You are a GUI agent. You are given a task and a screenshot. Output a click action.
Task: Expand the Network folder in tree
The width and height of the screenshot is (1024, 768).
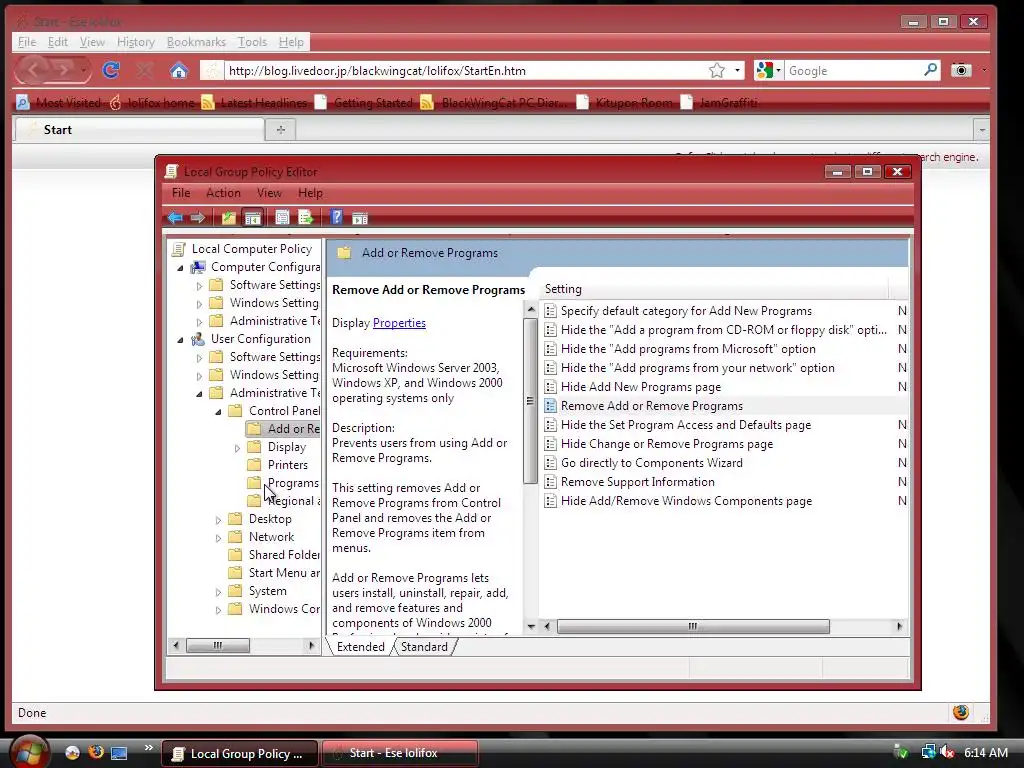pyautogui.click(x=218, y=537)
